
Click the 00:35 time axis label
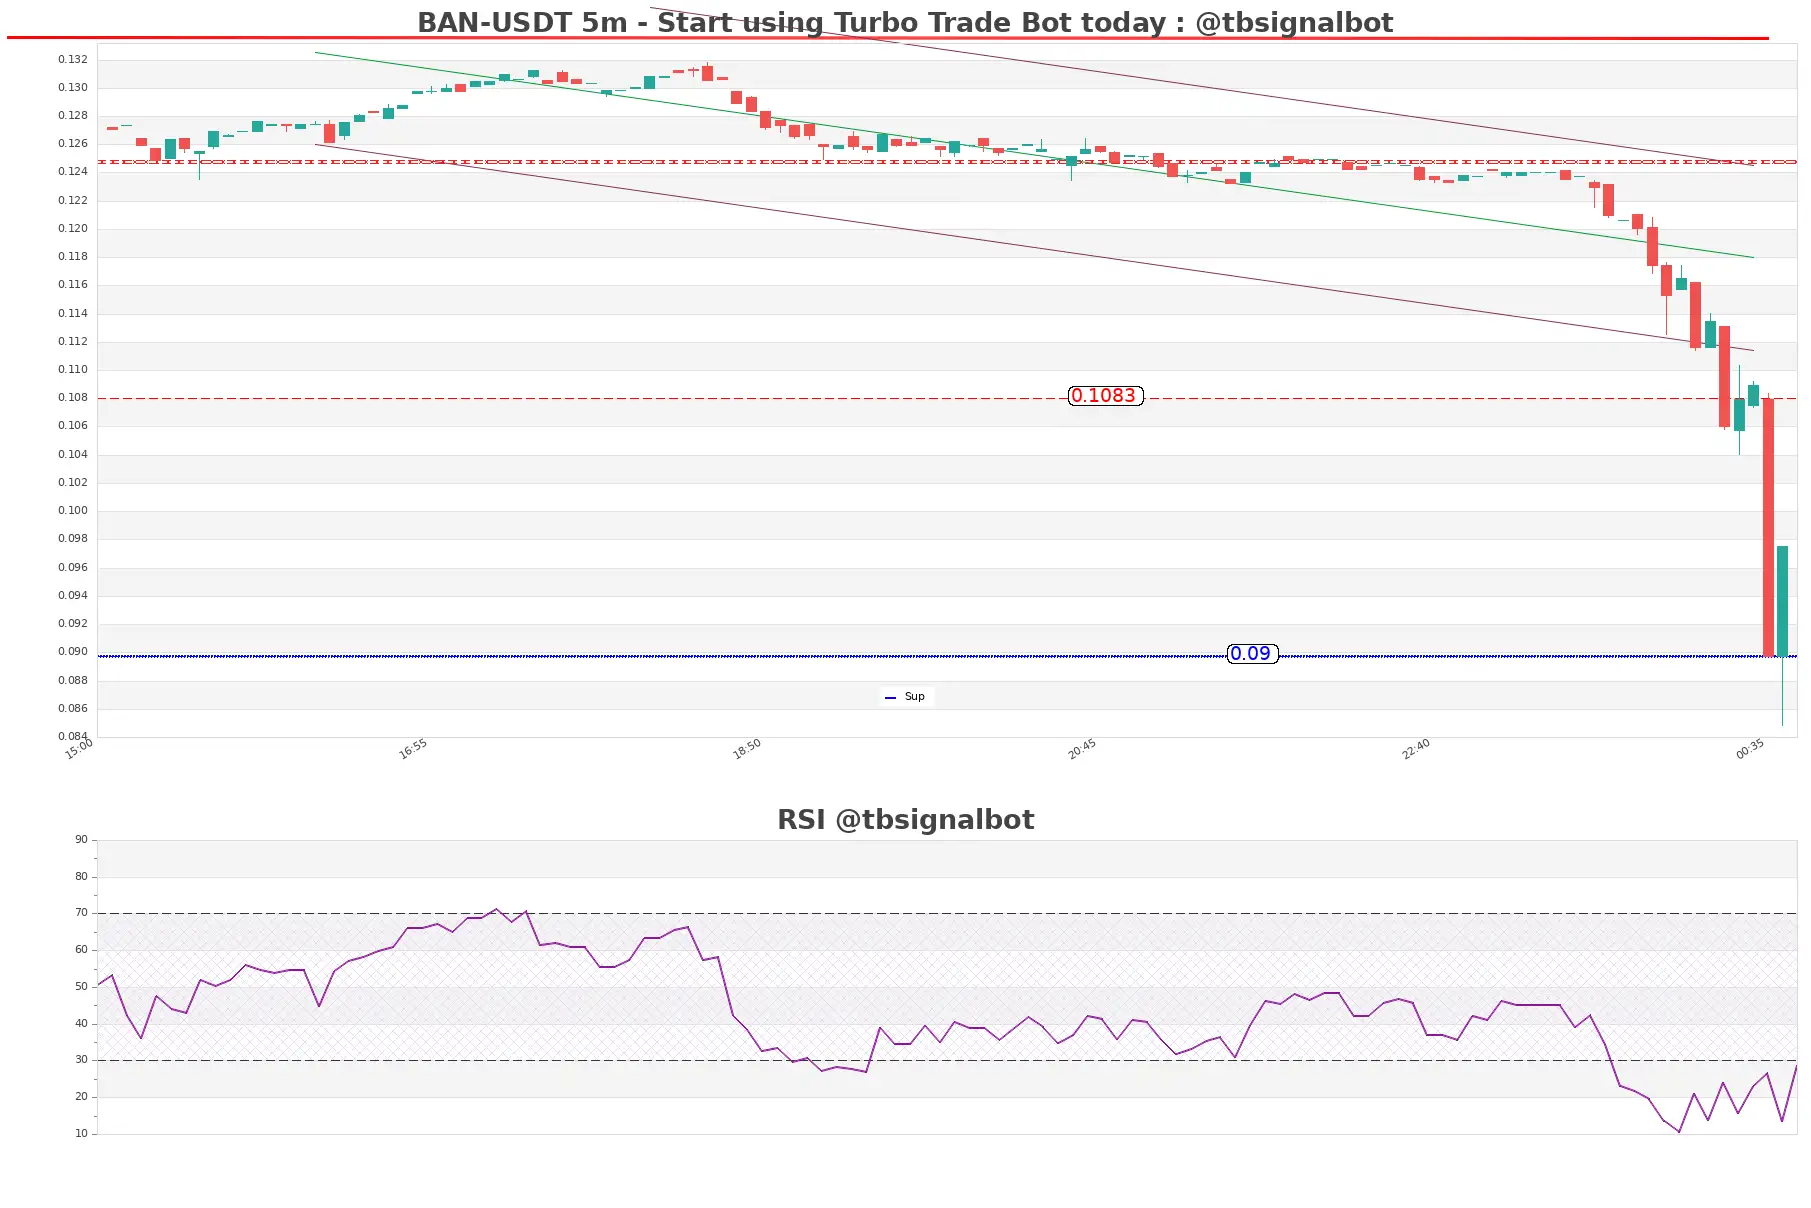click(x=1750, y=750)
